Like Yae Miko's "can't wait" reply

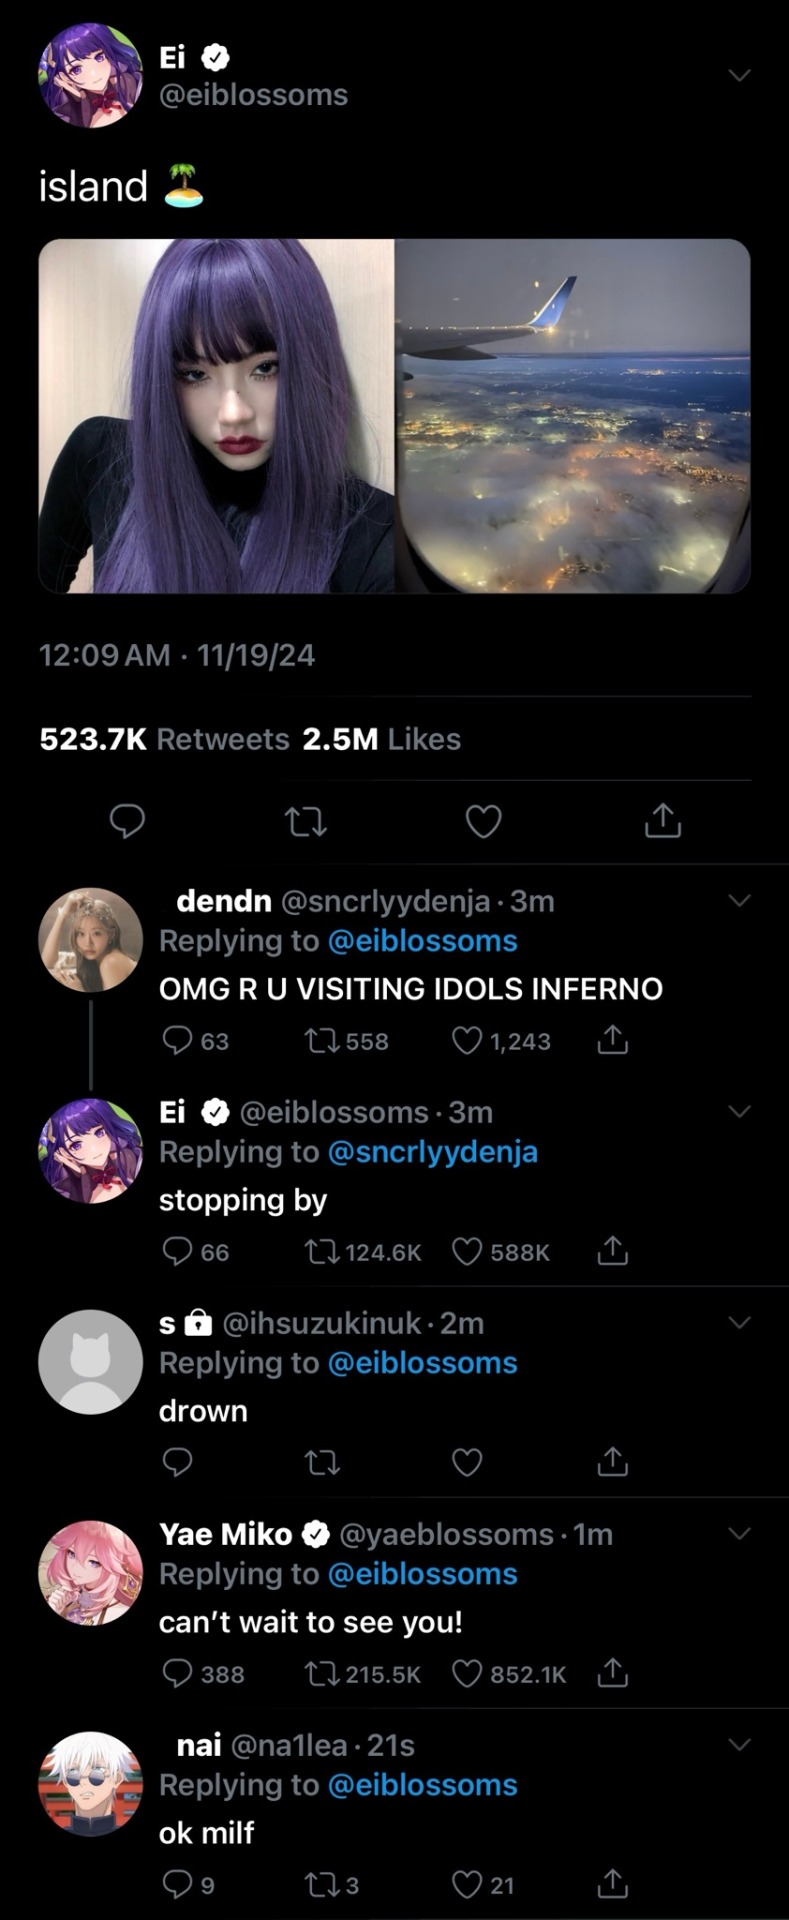[467, 1674]
